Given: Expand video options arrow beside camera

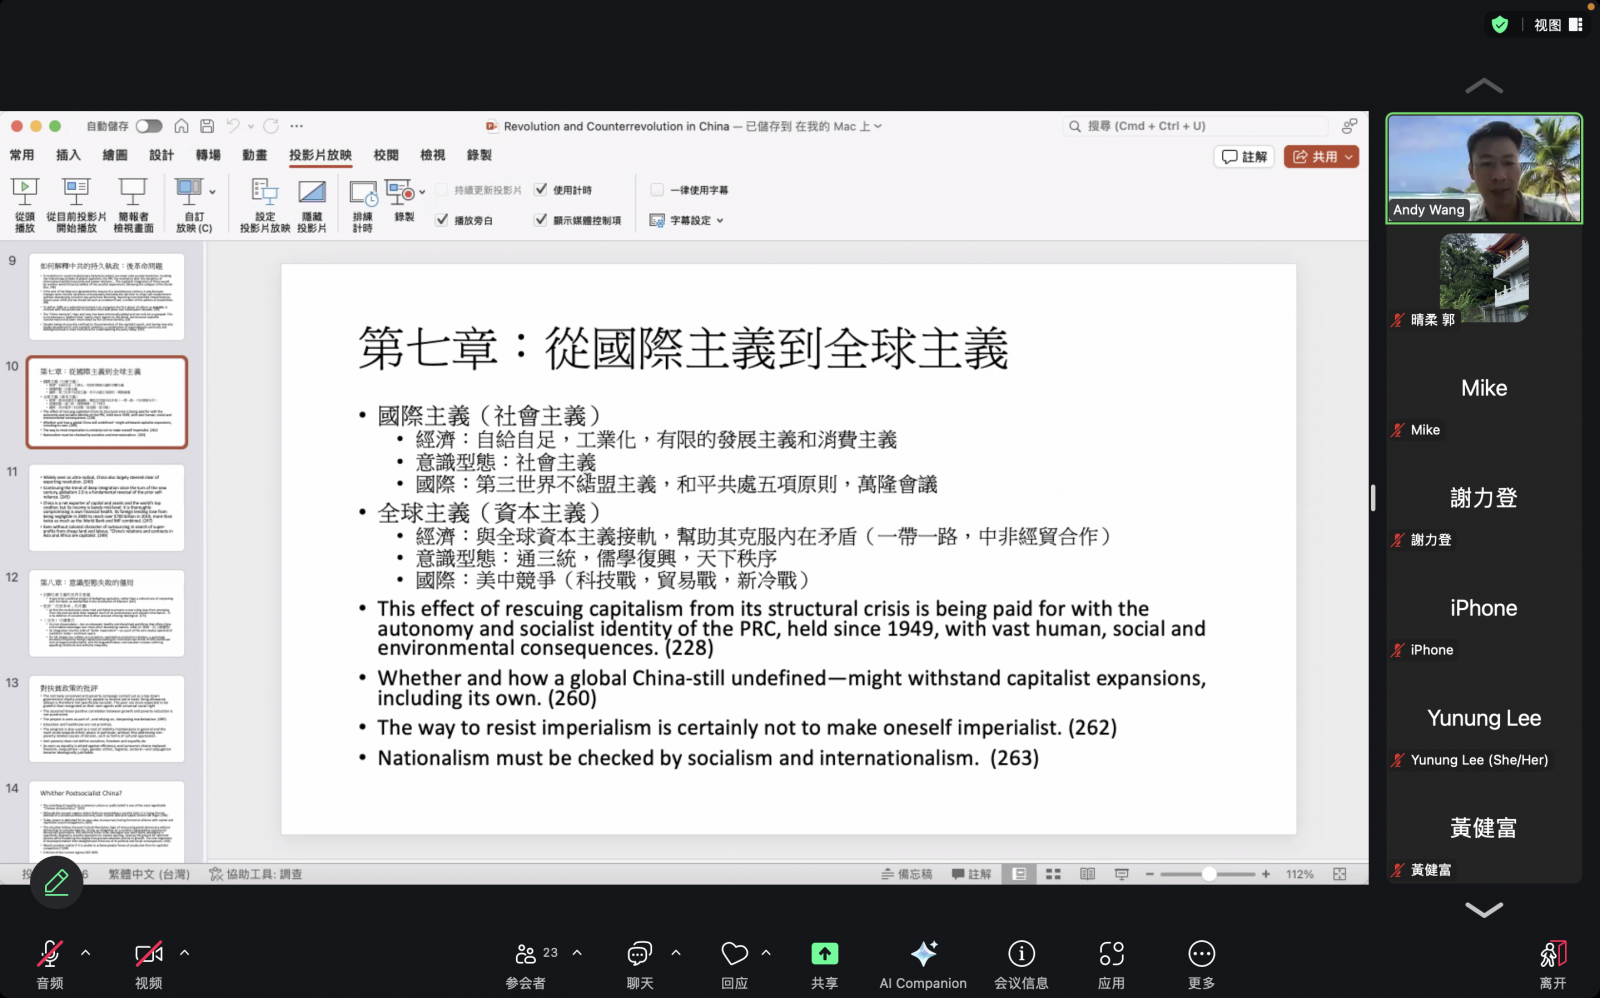Looking at the screenshot, I should pos(185,953).
